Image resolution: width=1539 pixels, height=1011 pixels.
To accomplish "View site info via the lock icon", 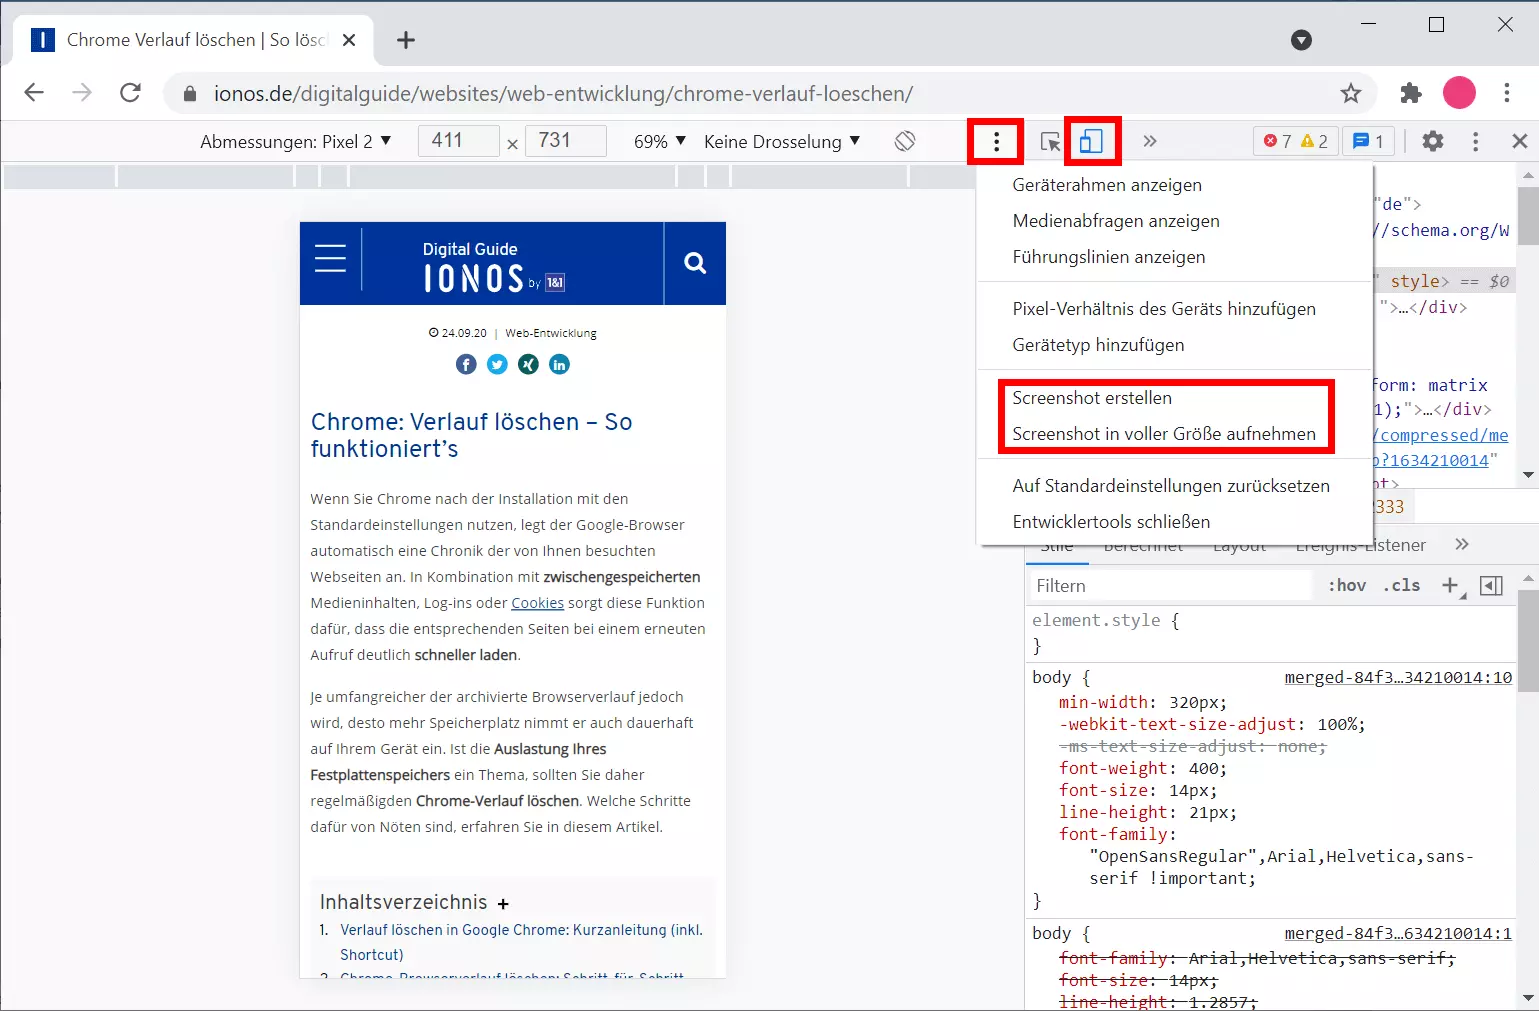I will click(x=190, y=93).
